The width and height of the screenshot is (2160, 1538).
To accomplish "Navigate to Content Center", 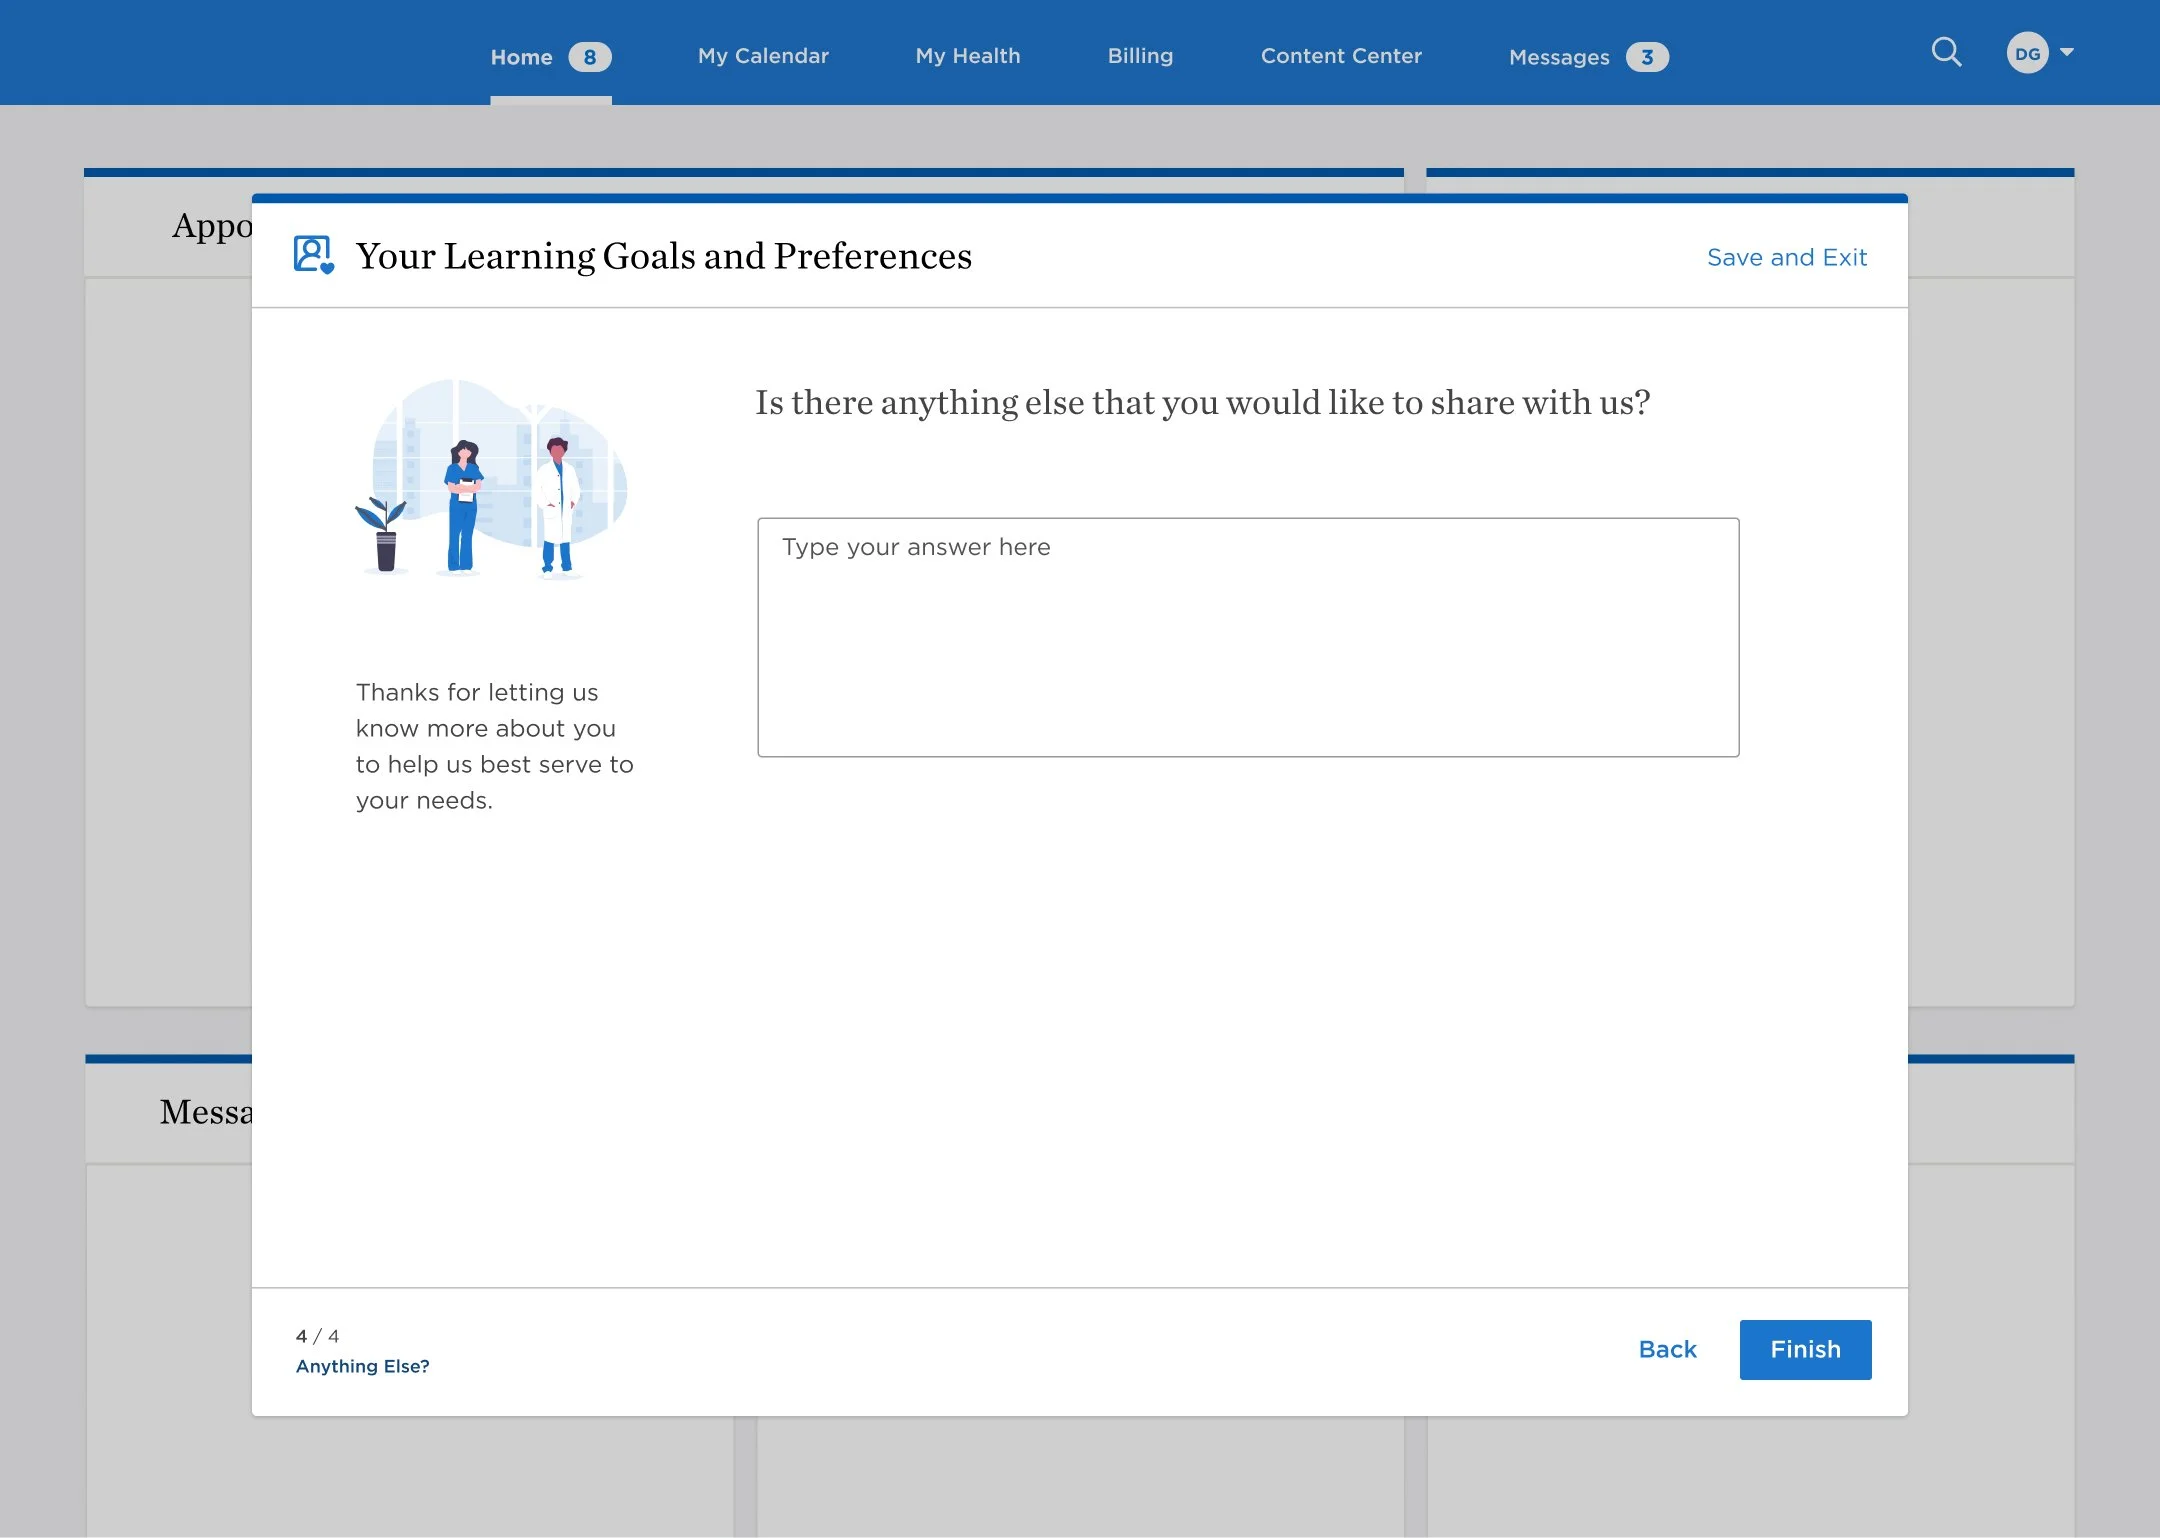I will click(1340, 56).
